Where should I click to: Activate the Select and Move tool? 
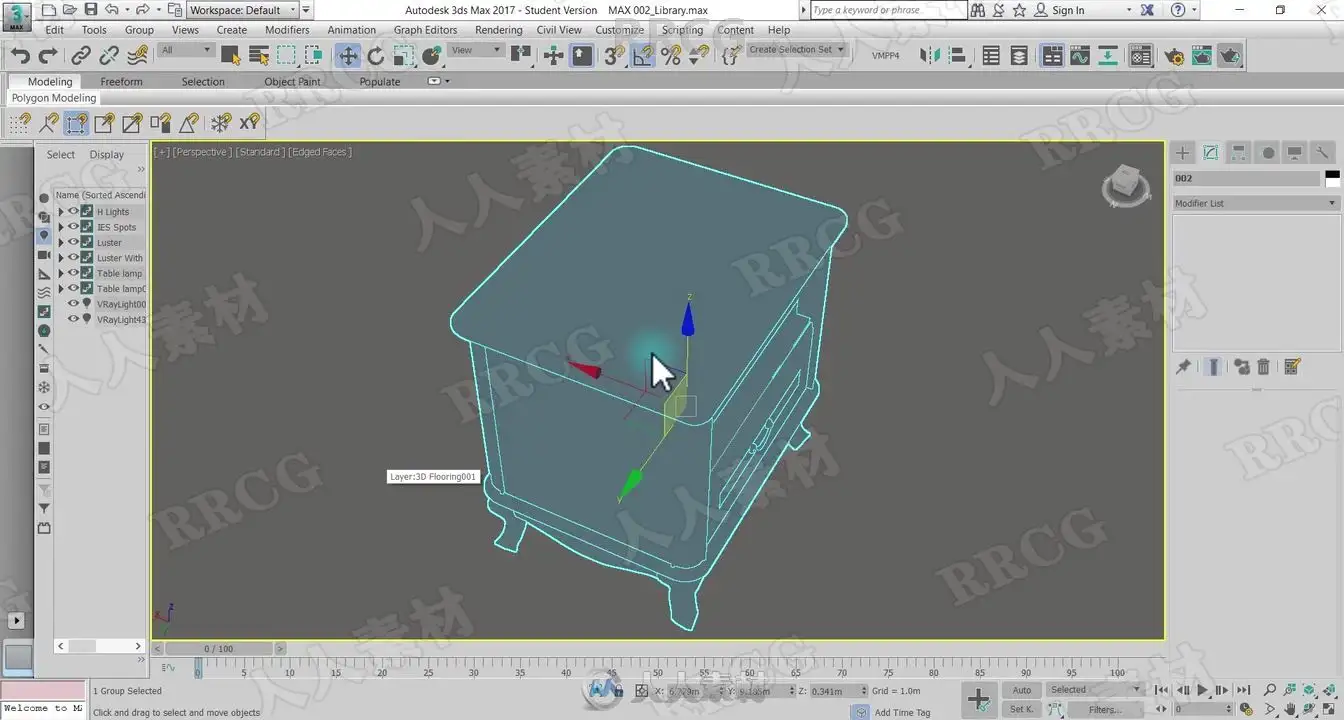click(347, 56)
